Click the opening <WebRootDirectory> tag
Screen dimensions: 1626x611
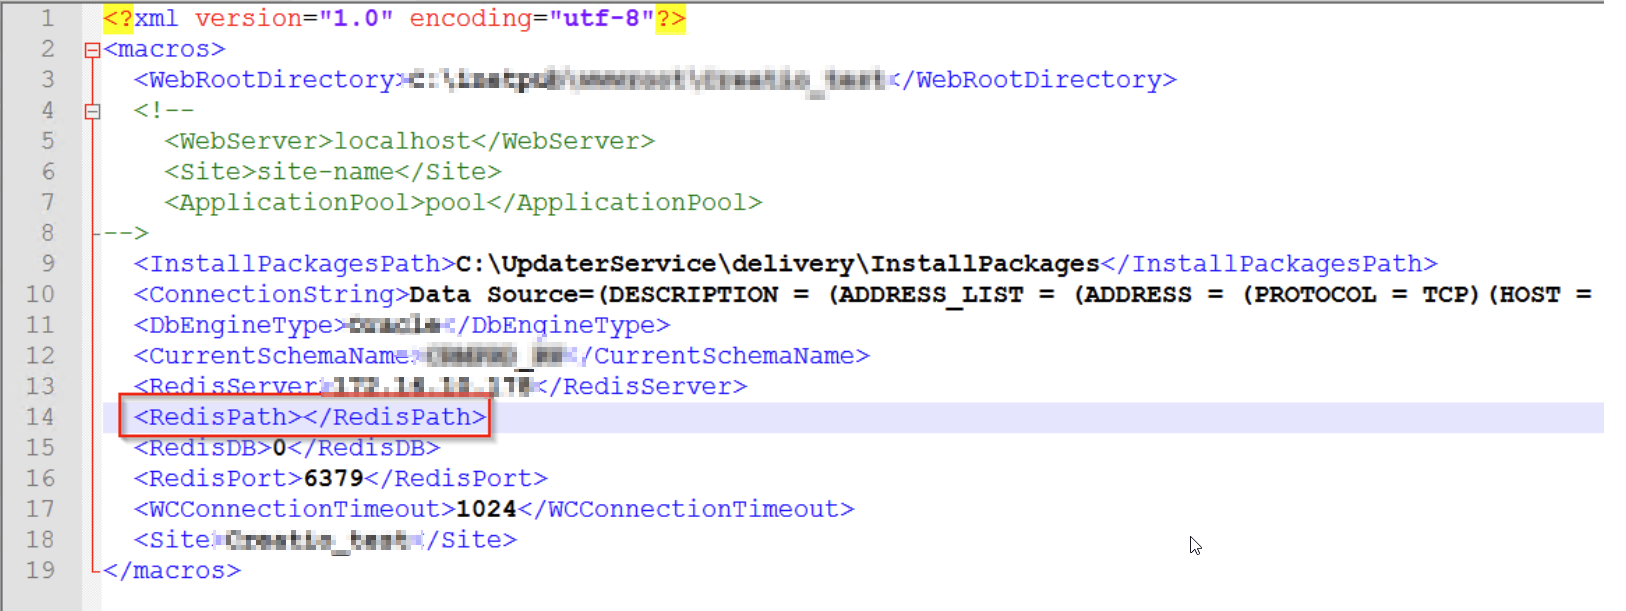[267, 80]
